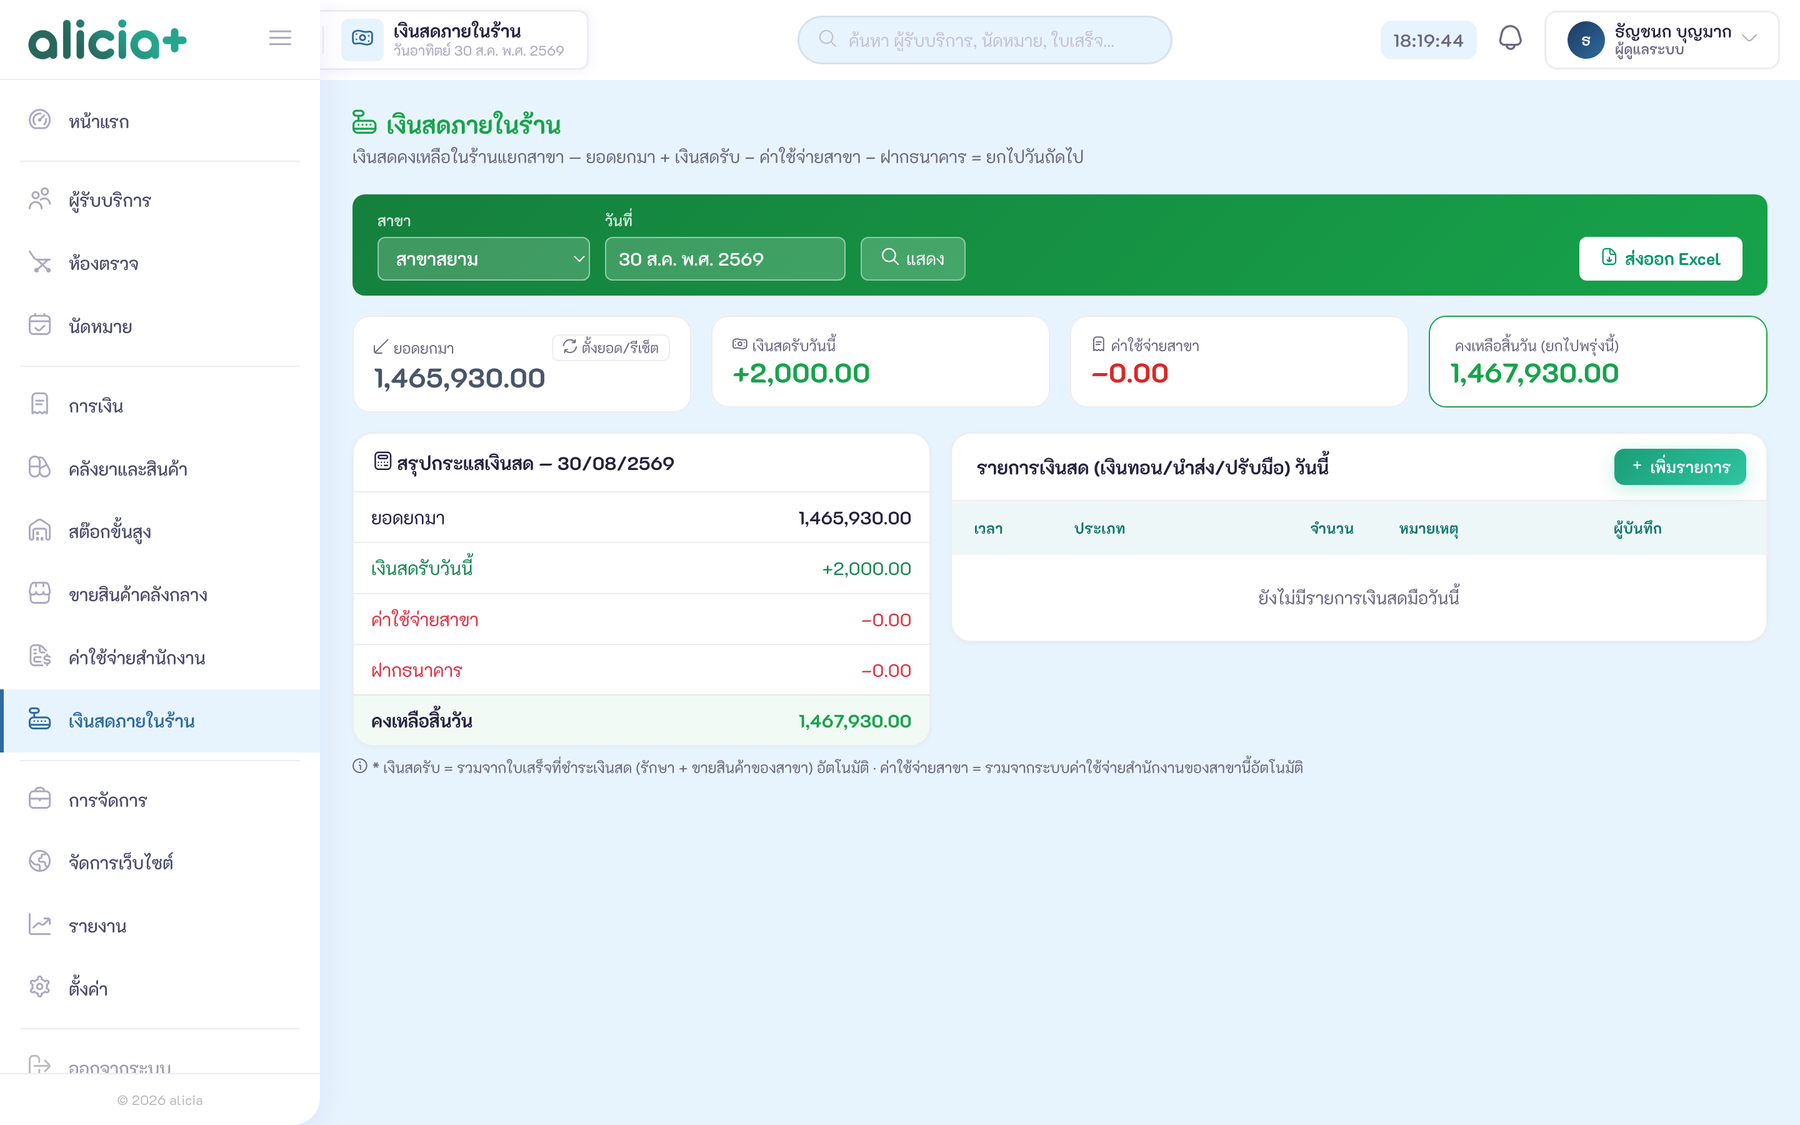
Task: Click the ขายสินค้าคลังกลาง store icon
Action: click(40, 593)
